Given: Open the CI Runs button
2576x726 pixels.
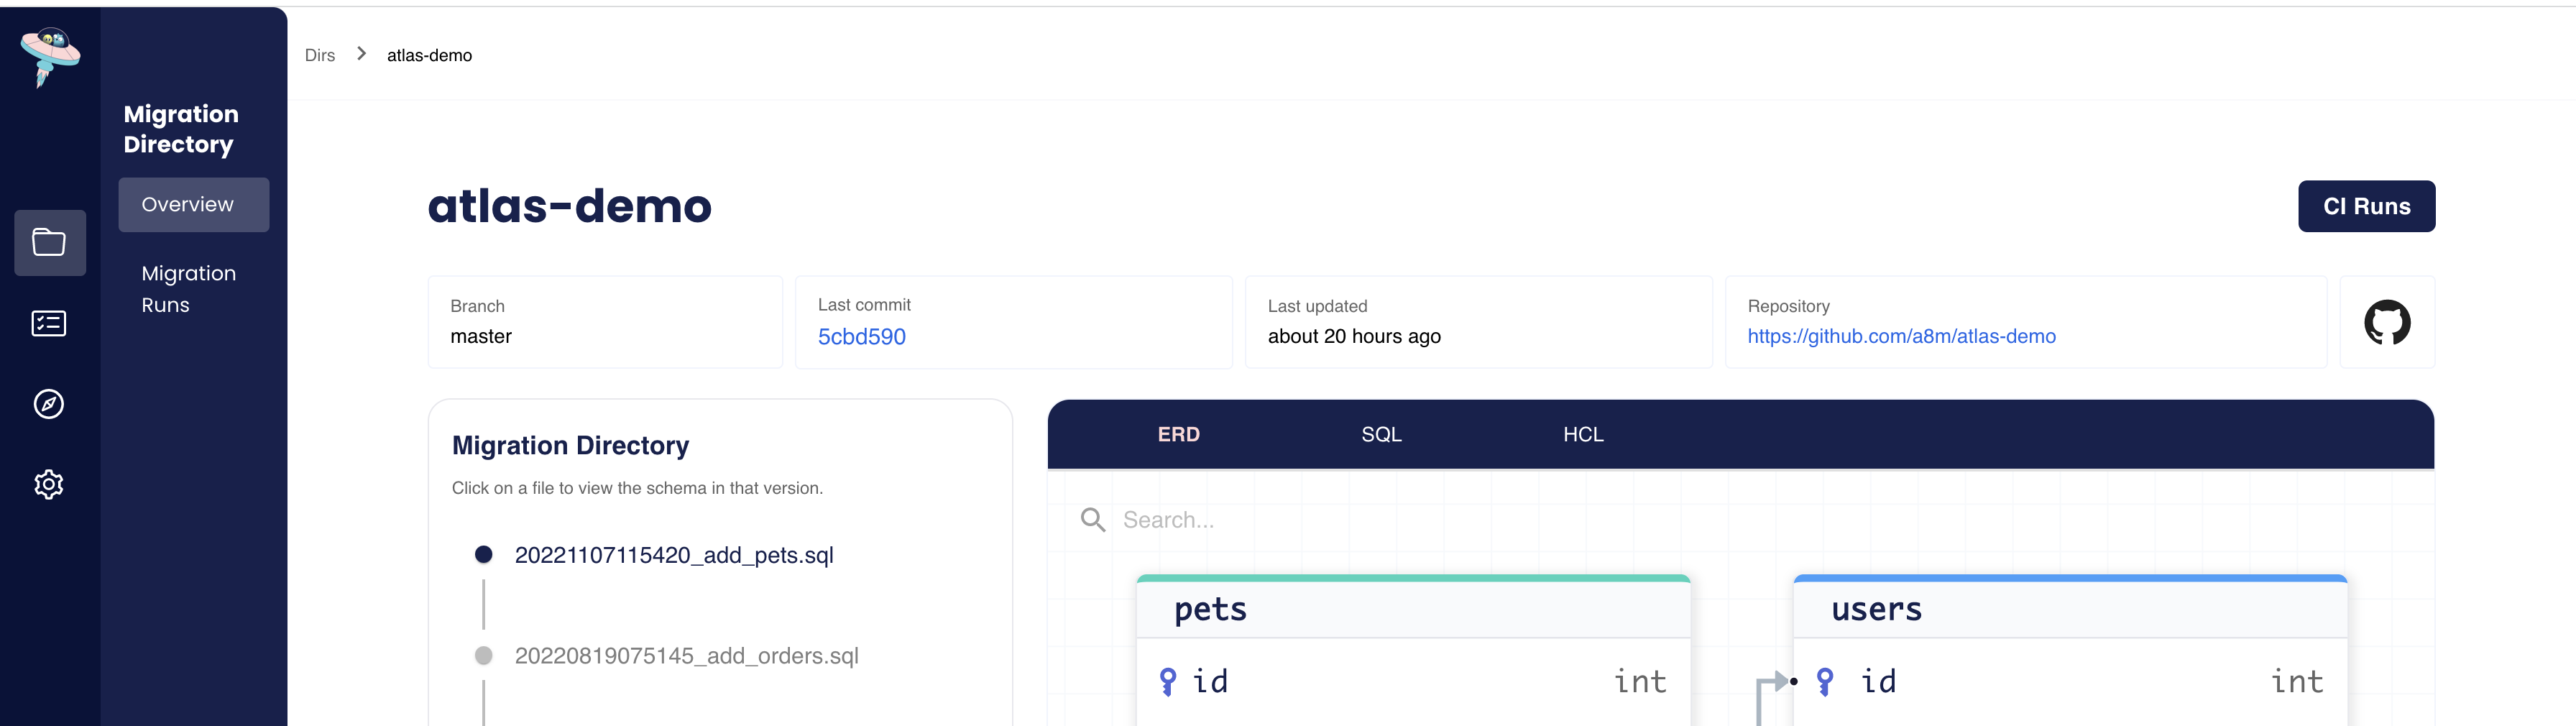Looking at the screenshot, I should [2366, 206].
